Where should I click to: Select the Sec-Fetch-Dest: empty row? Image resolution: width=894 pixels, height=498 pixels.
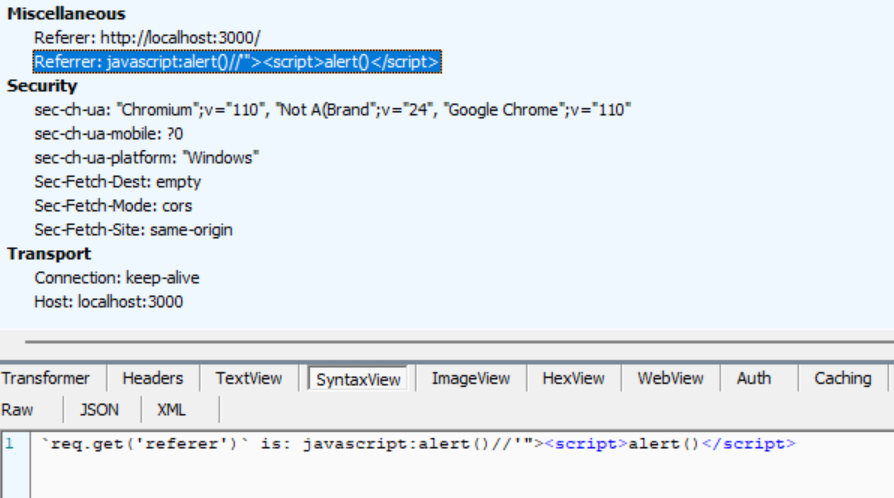pos(117,181)
